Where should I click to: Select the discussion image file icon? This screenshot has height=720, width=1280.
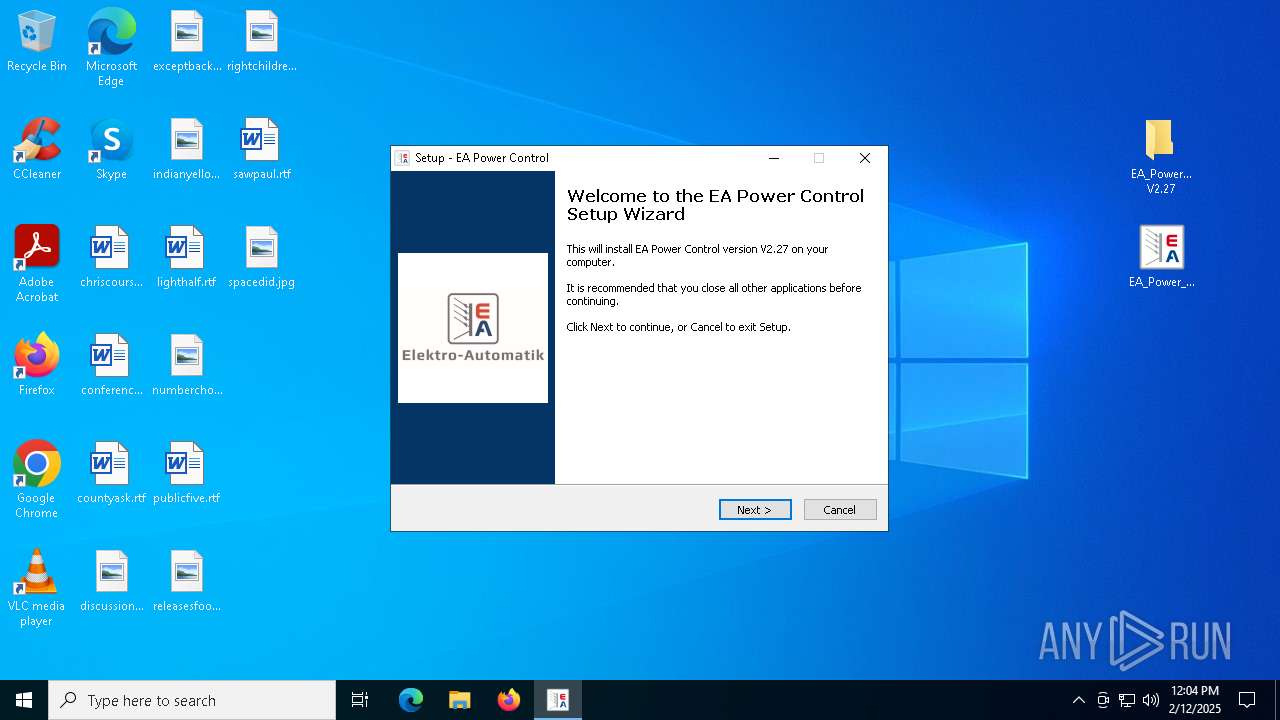coord(111,582)
